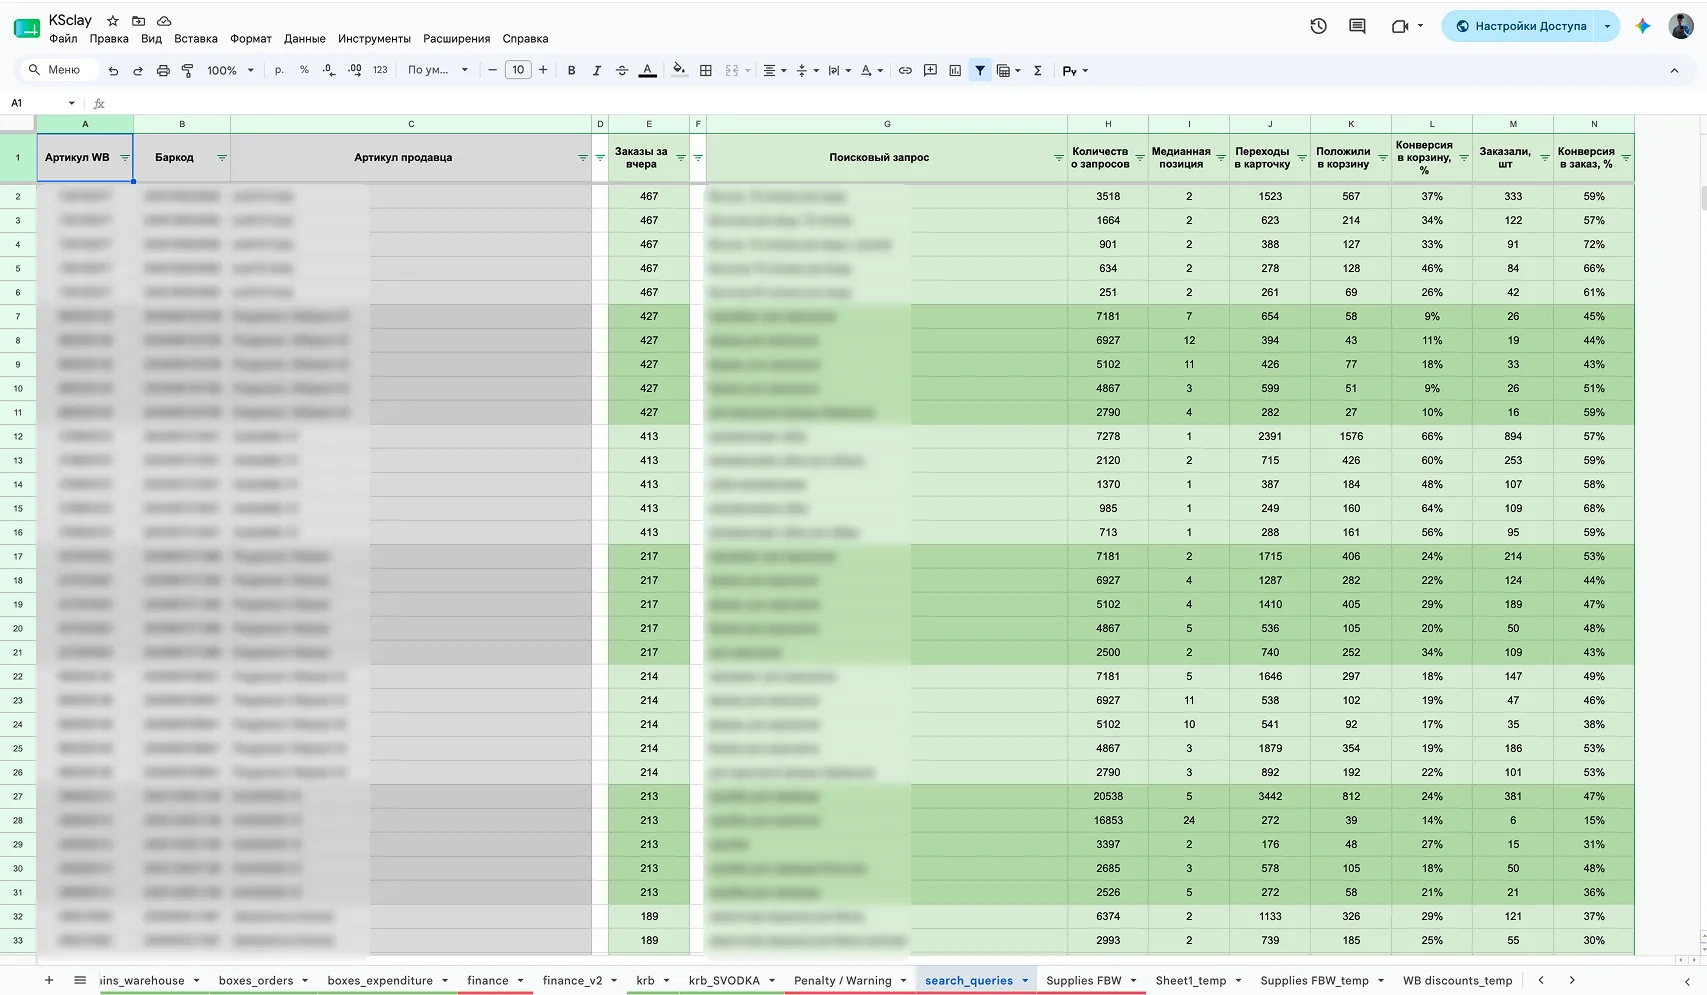Screen dimensions: 1707x995
Task: Open text rotation dropdown
Action: click(x=872, y=71)
